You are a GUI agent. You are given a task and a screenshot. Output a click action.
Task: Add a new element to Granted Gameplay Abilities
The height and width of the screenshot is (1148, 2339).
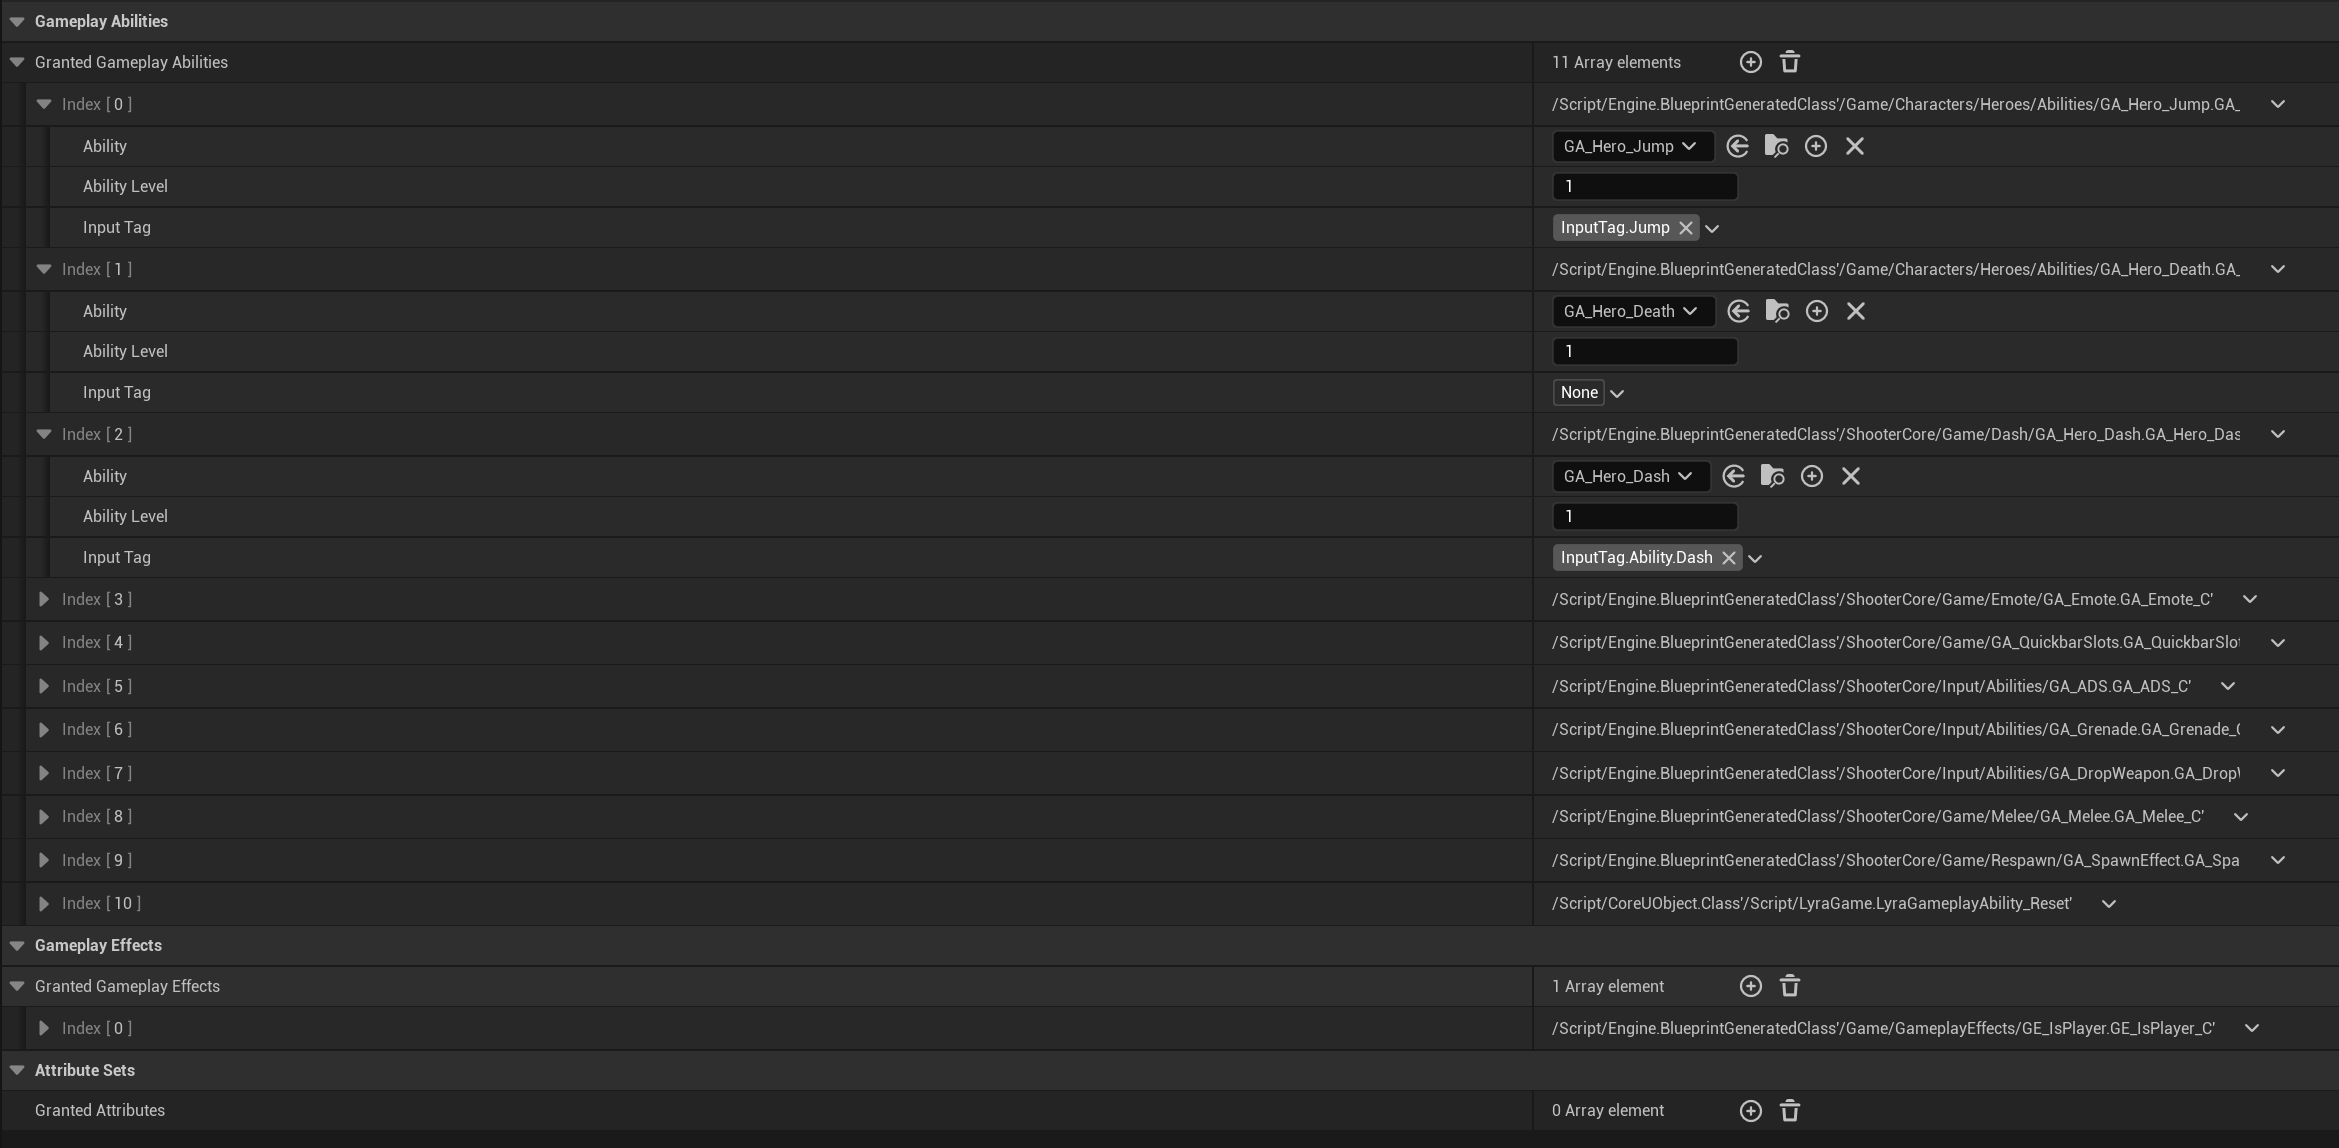click(1750, 62)
